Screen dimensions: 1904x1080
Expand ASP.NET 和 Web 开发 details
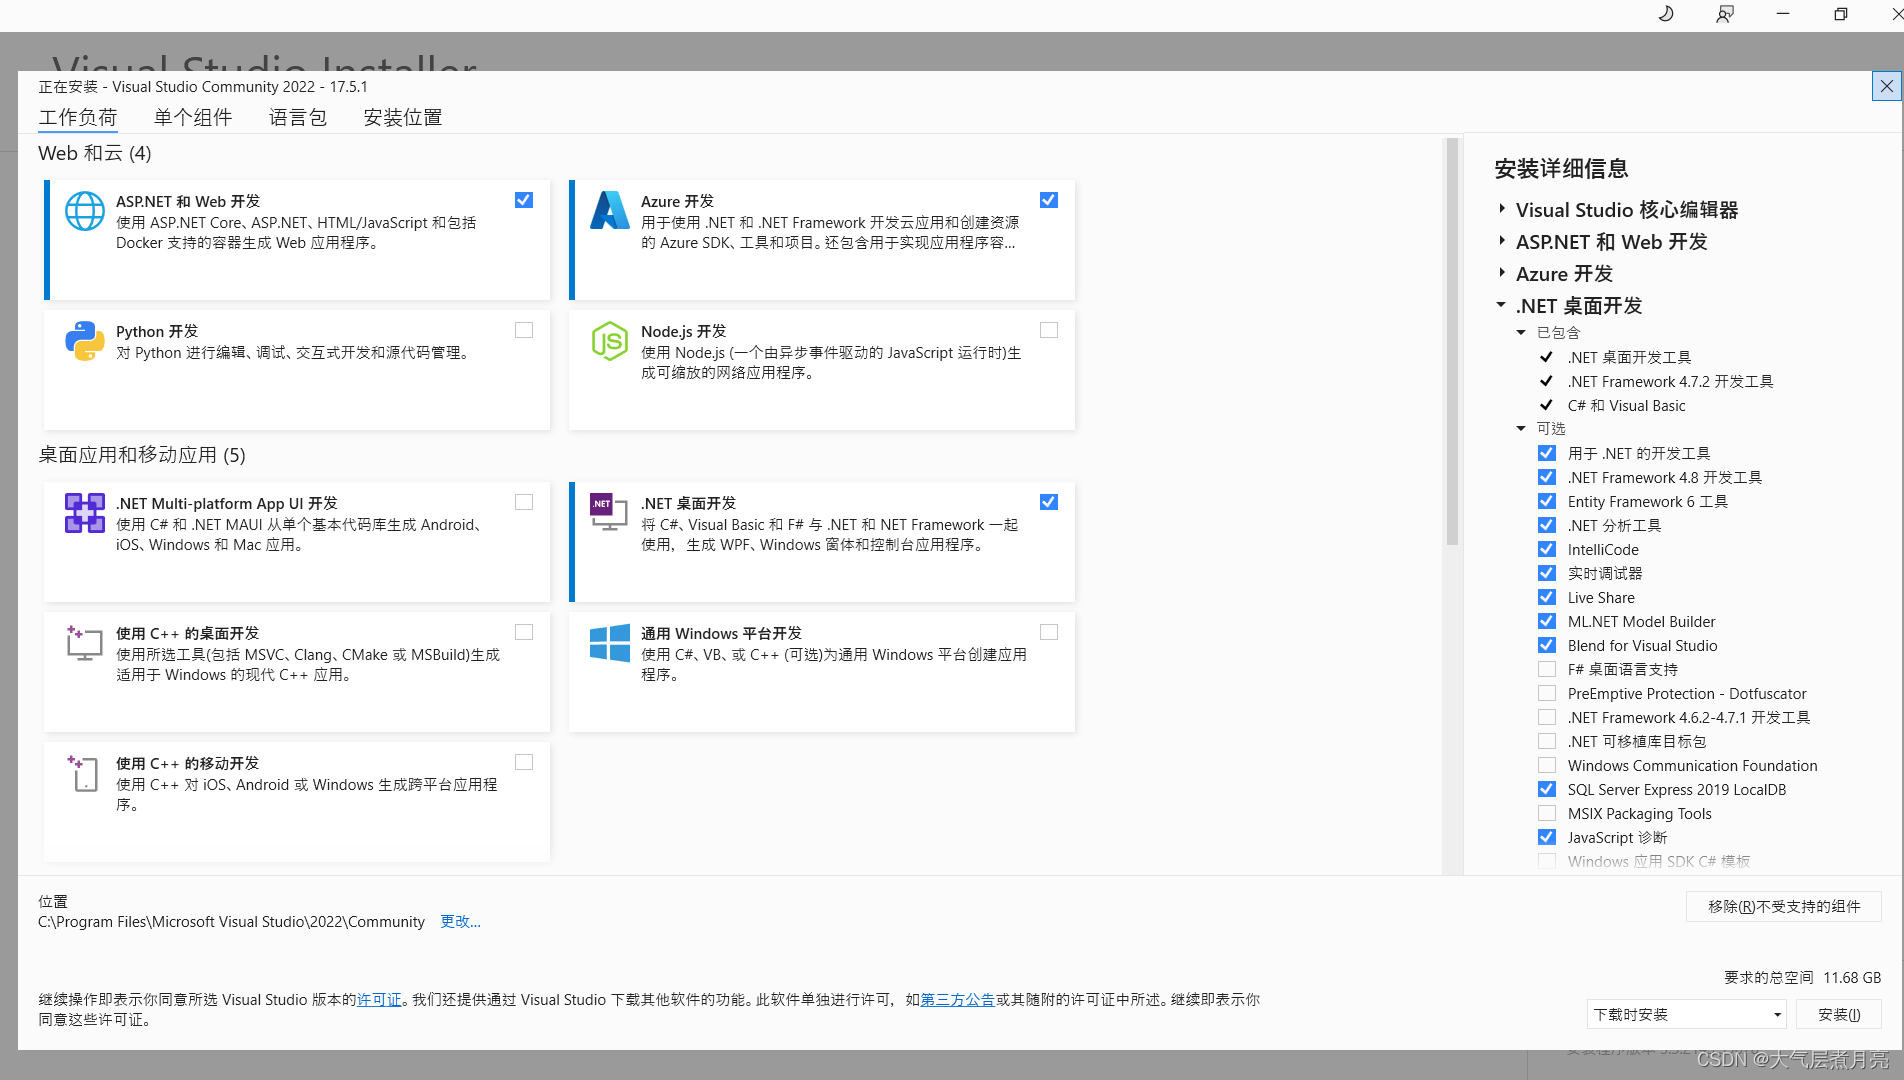coord(1502,241)
